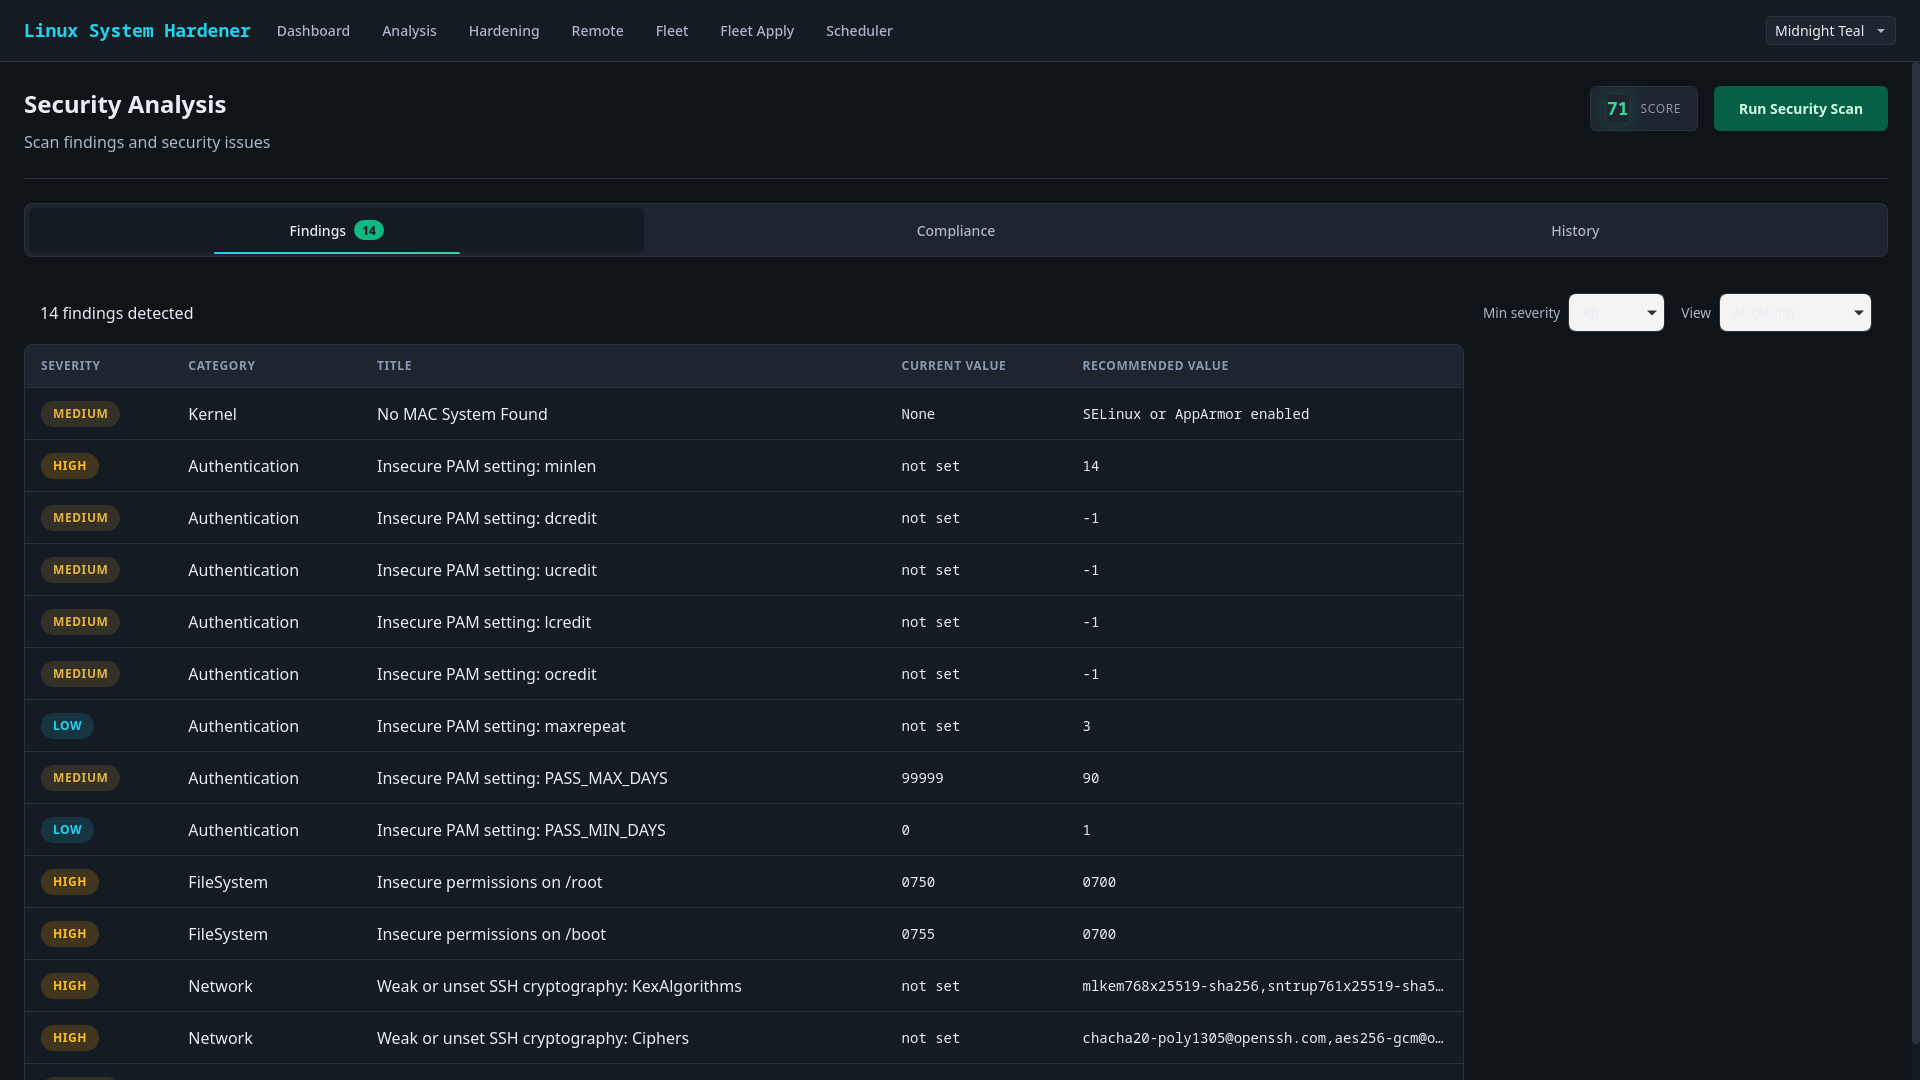This screenshot has width=1920, height=1080.
Task: Click LOW badge on PASS_MIN_DAYS row
Action: pos(67,830)
